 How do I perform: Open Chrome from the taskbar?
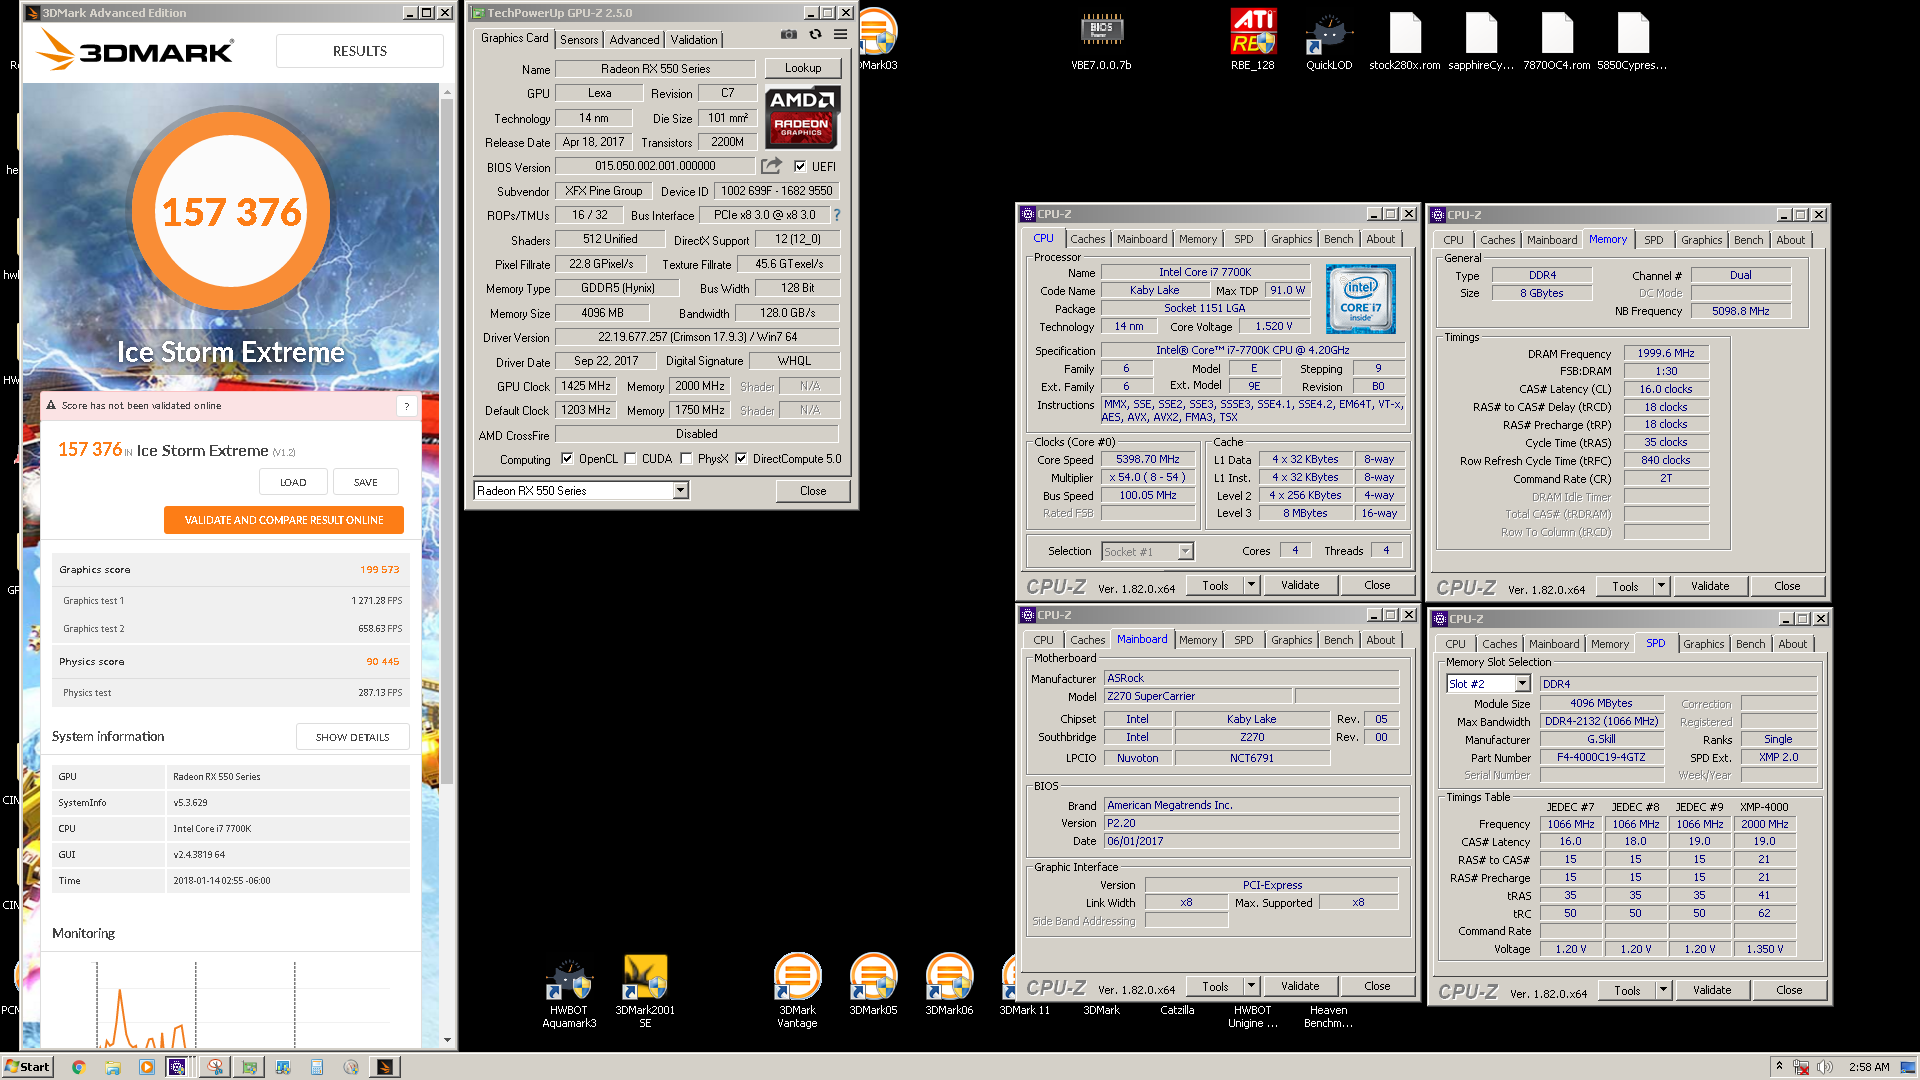(79, 1067)
